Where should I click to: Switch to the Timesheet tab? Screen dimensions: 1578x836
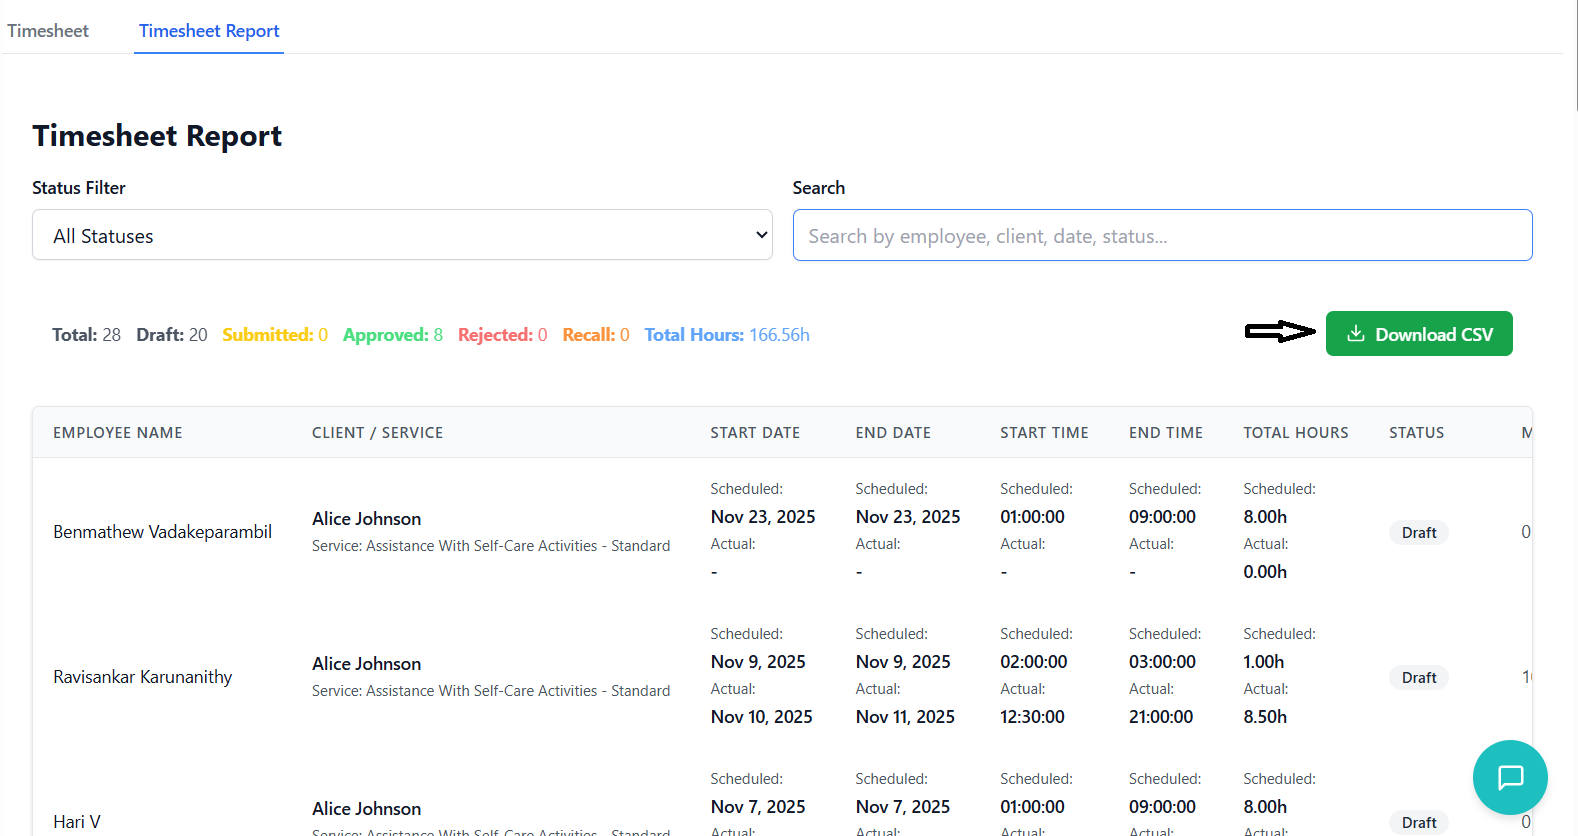[48, 31]
